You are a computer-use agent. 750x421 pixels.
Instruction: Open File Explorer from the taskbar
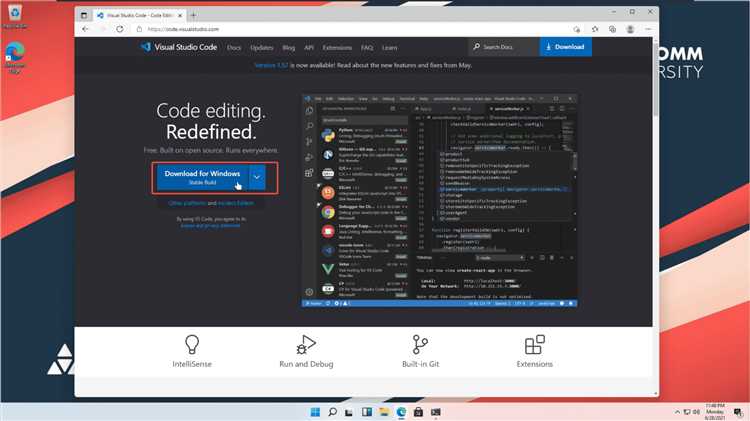(384, 412)
